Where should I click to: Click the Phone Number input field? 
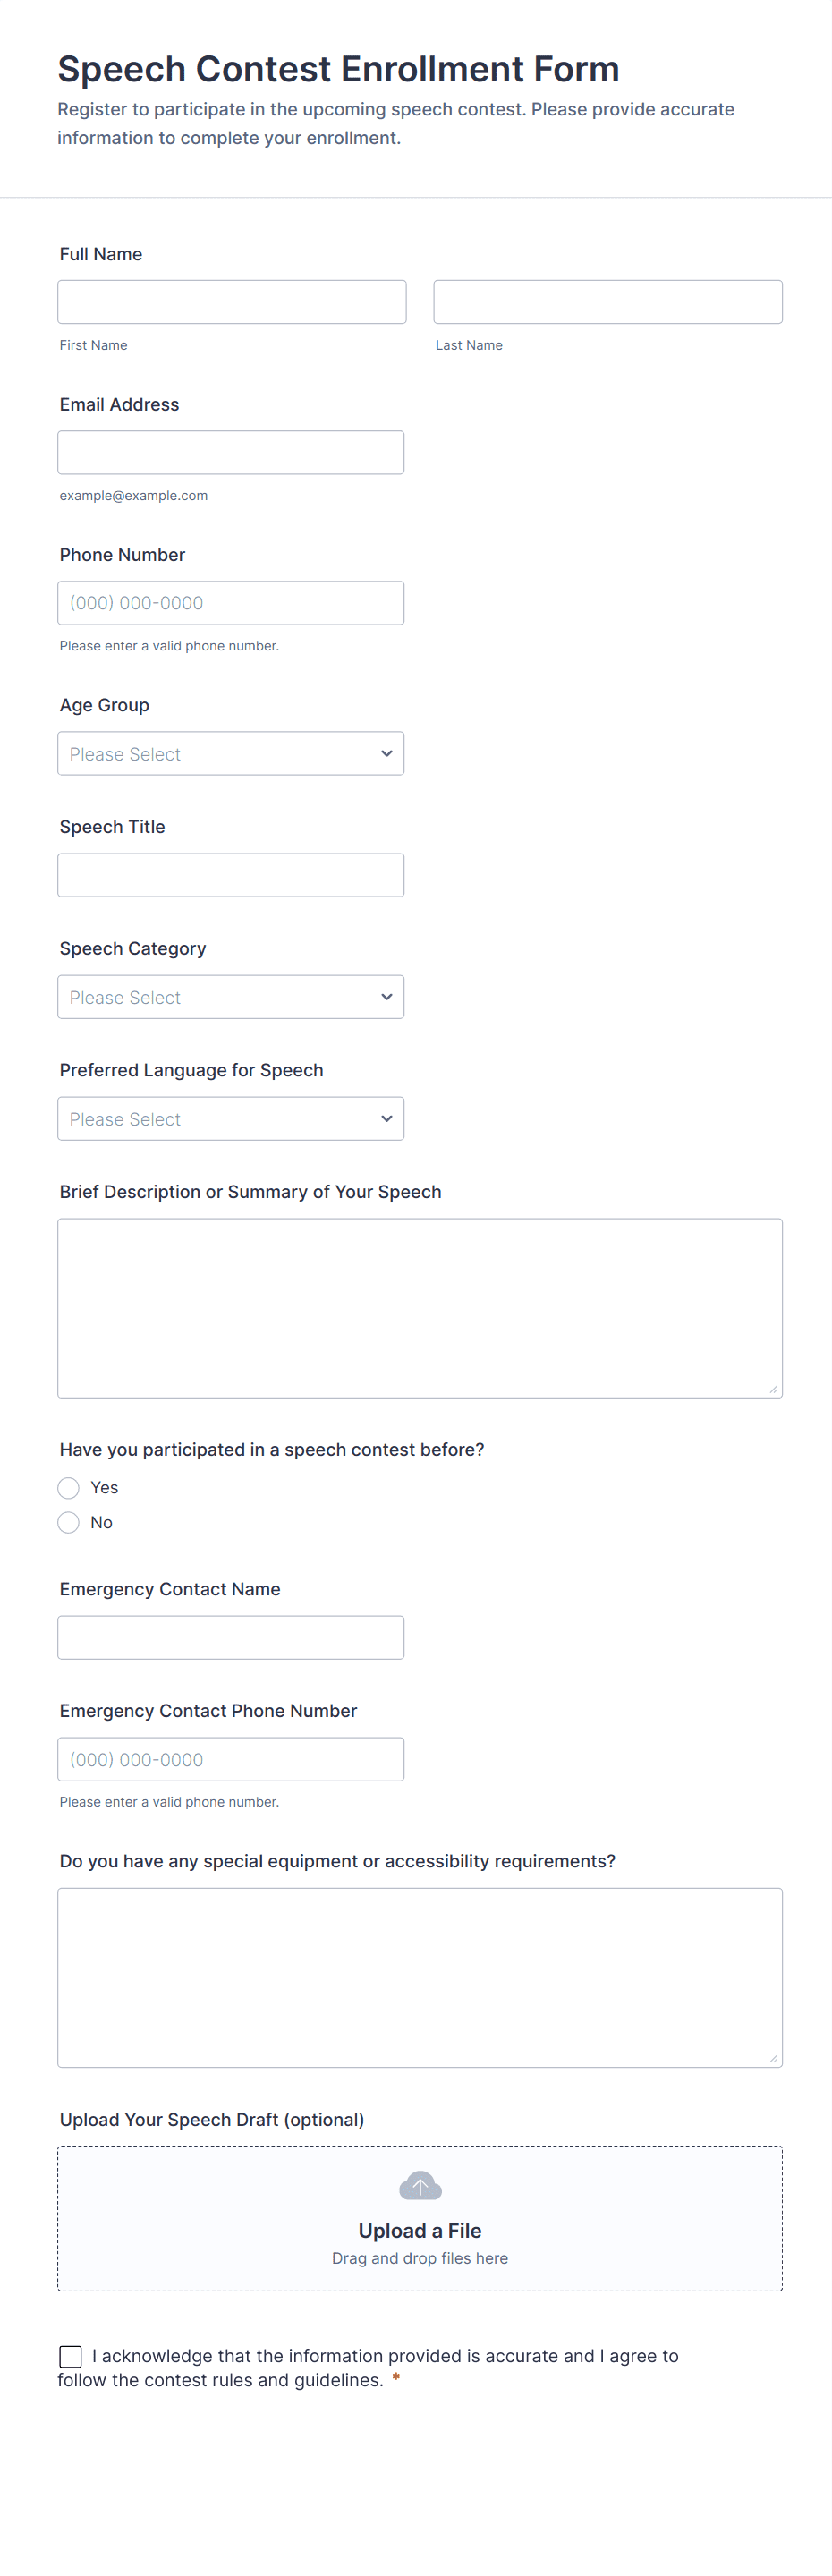[x=231, y=603]
